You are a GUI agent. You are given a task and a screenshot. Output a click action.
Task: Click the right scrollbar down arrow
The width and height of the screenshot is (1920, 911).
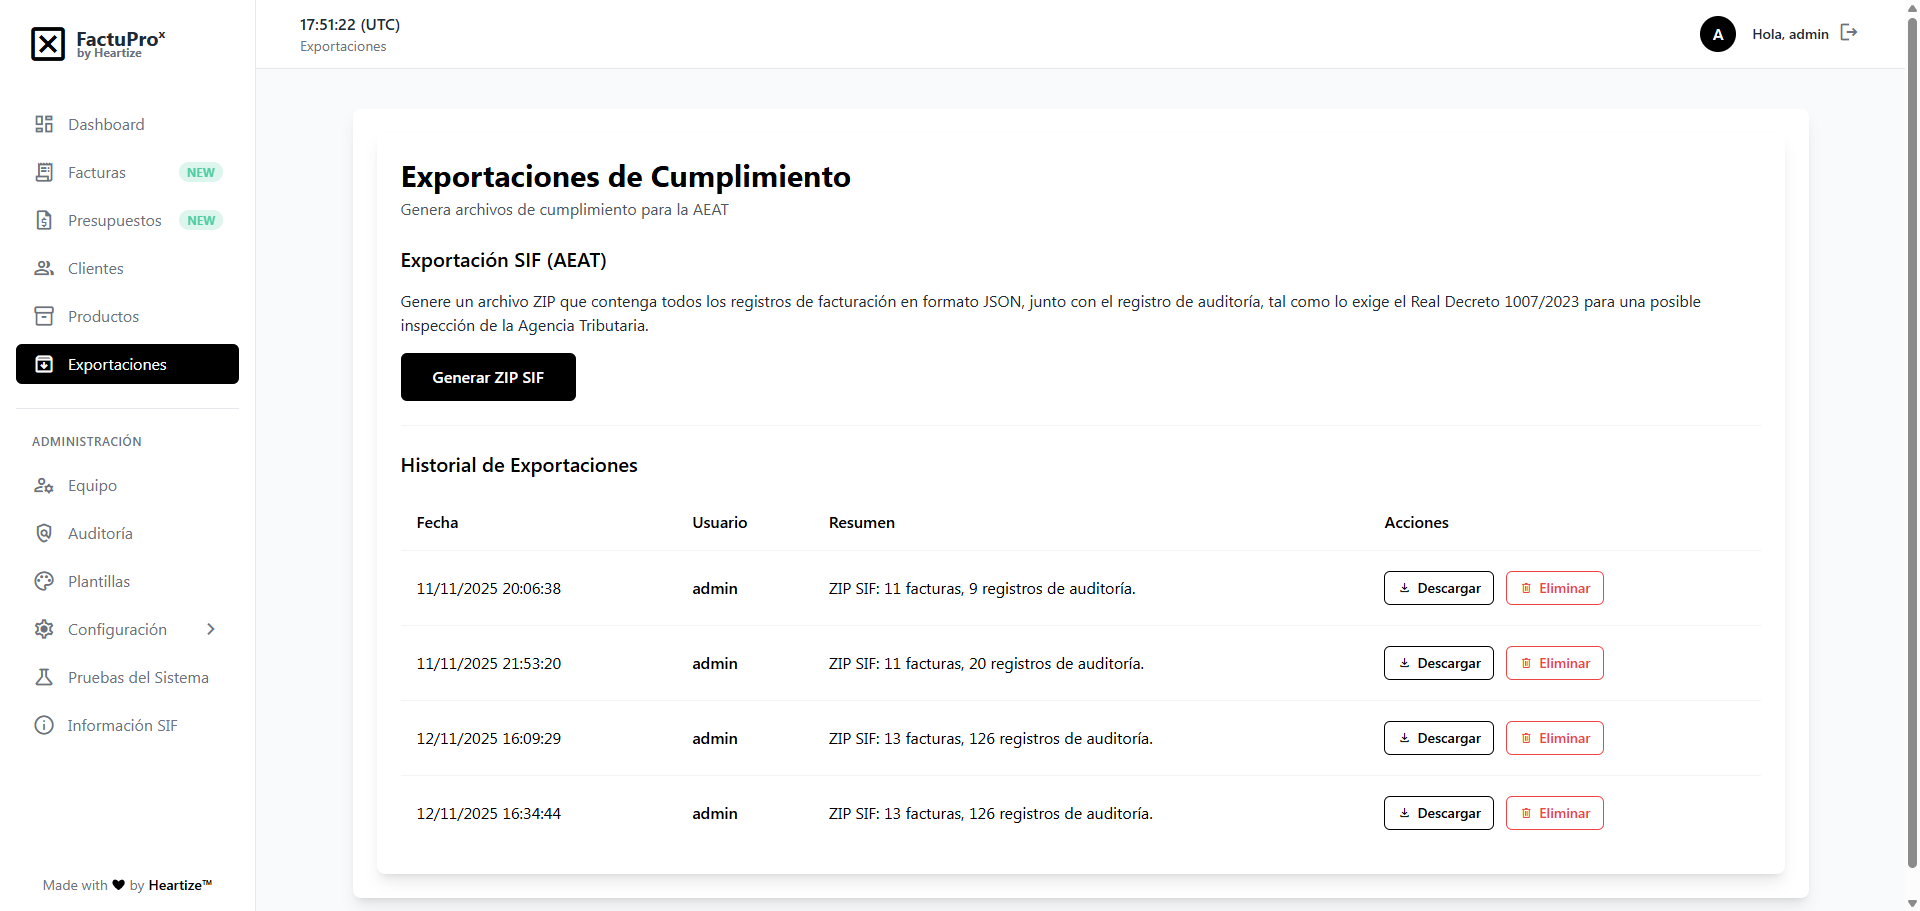(x=1911, y=903)
